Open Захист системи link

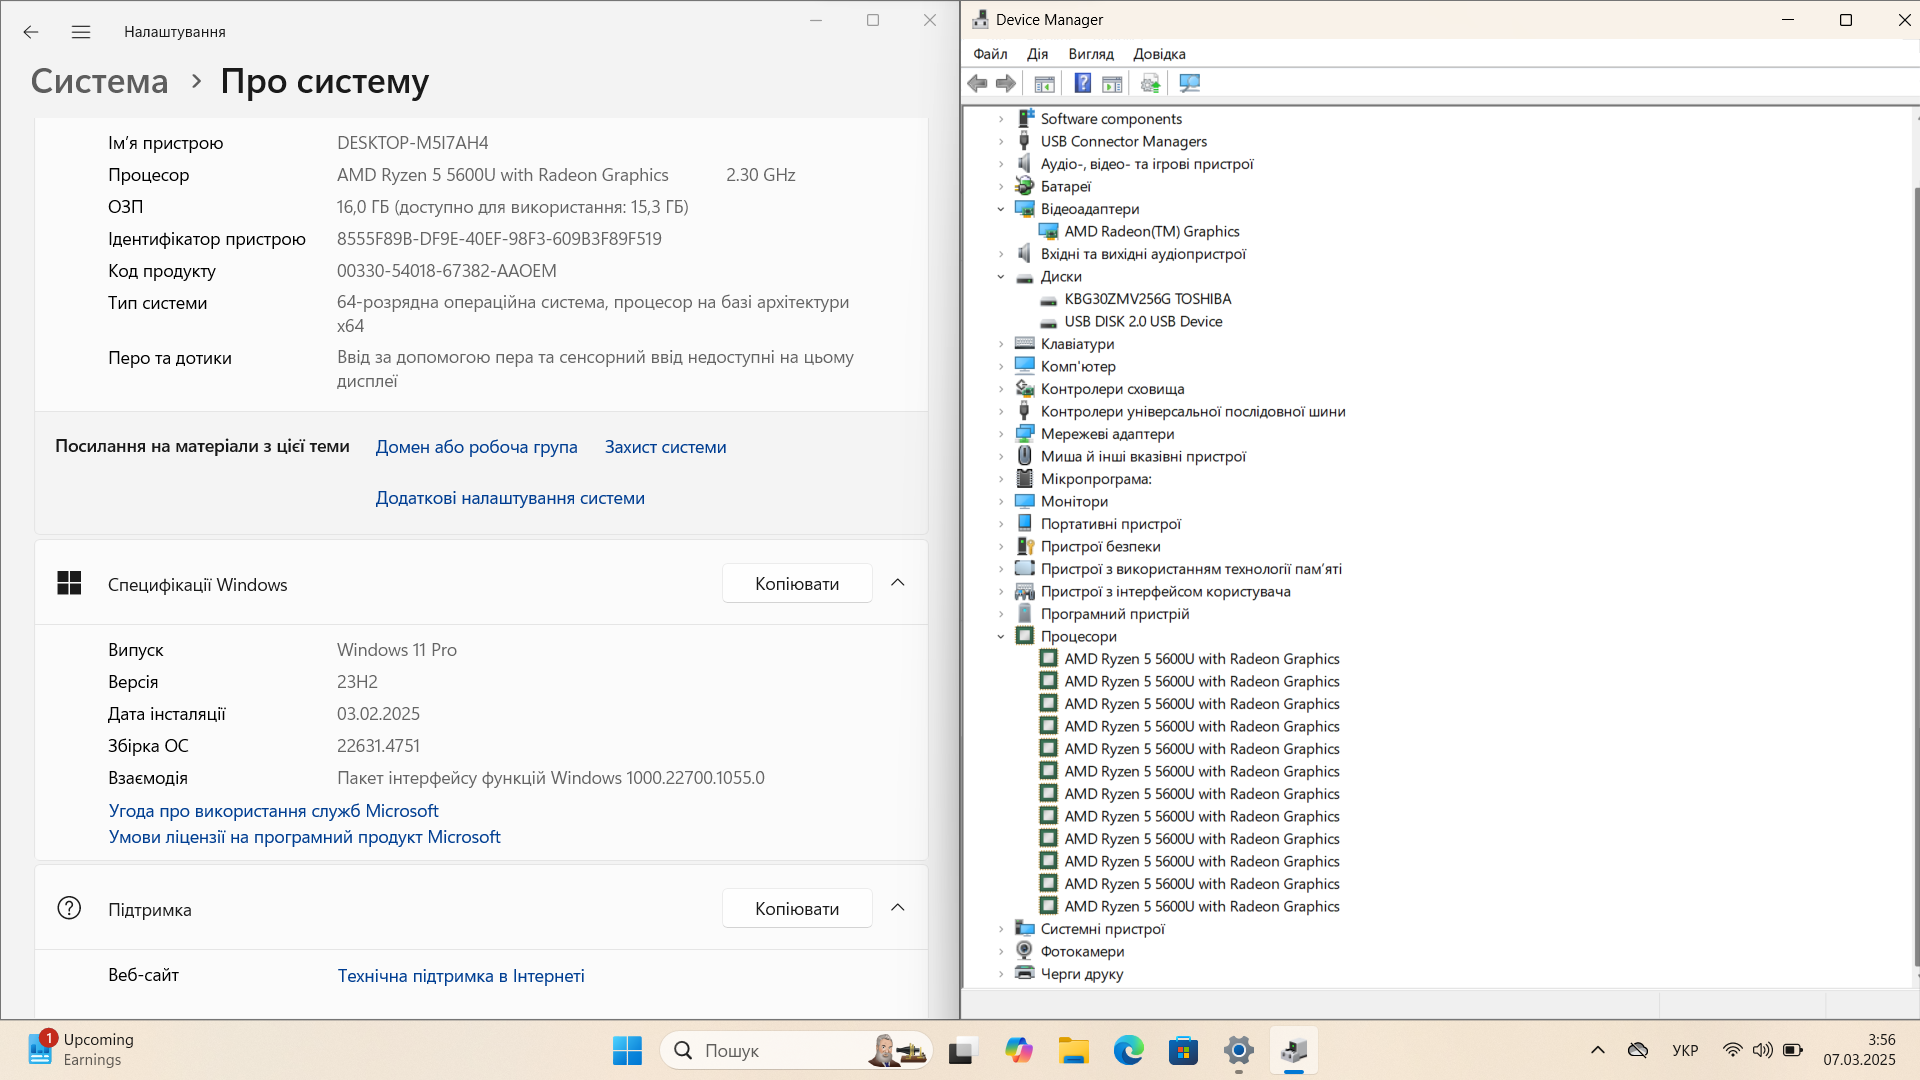pos(665,447)
